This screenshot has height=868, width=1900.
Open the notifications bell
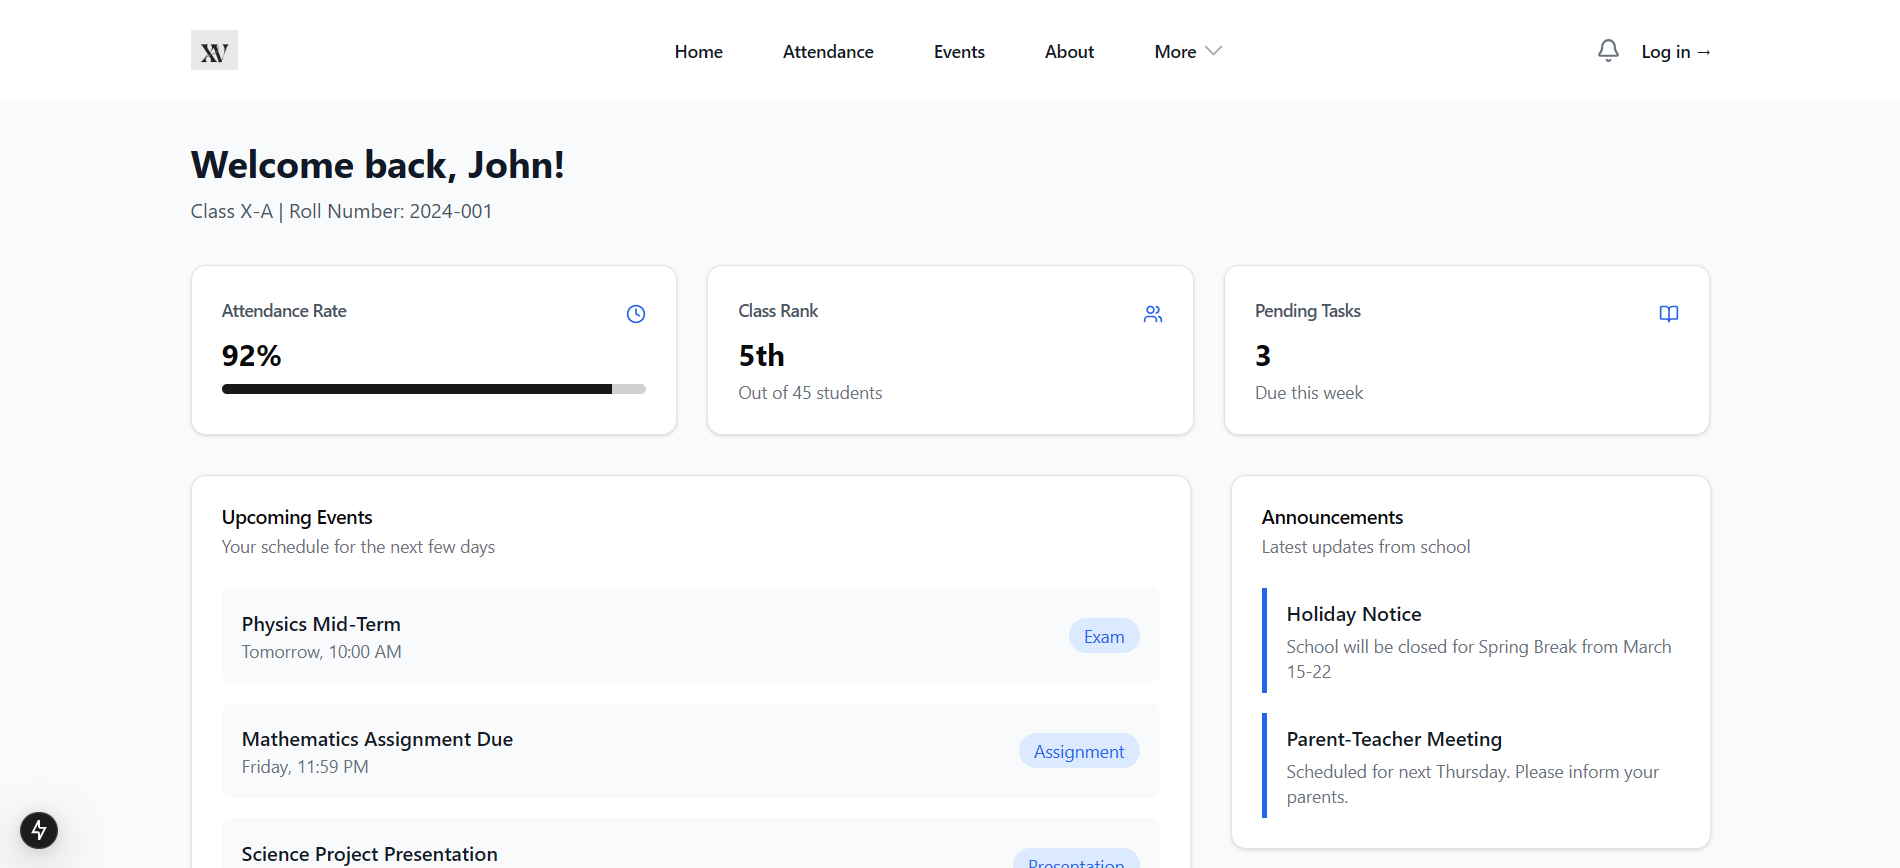coord(1607,51)
